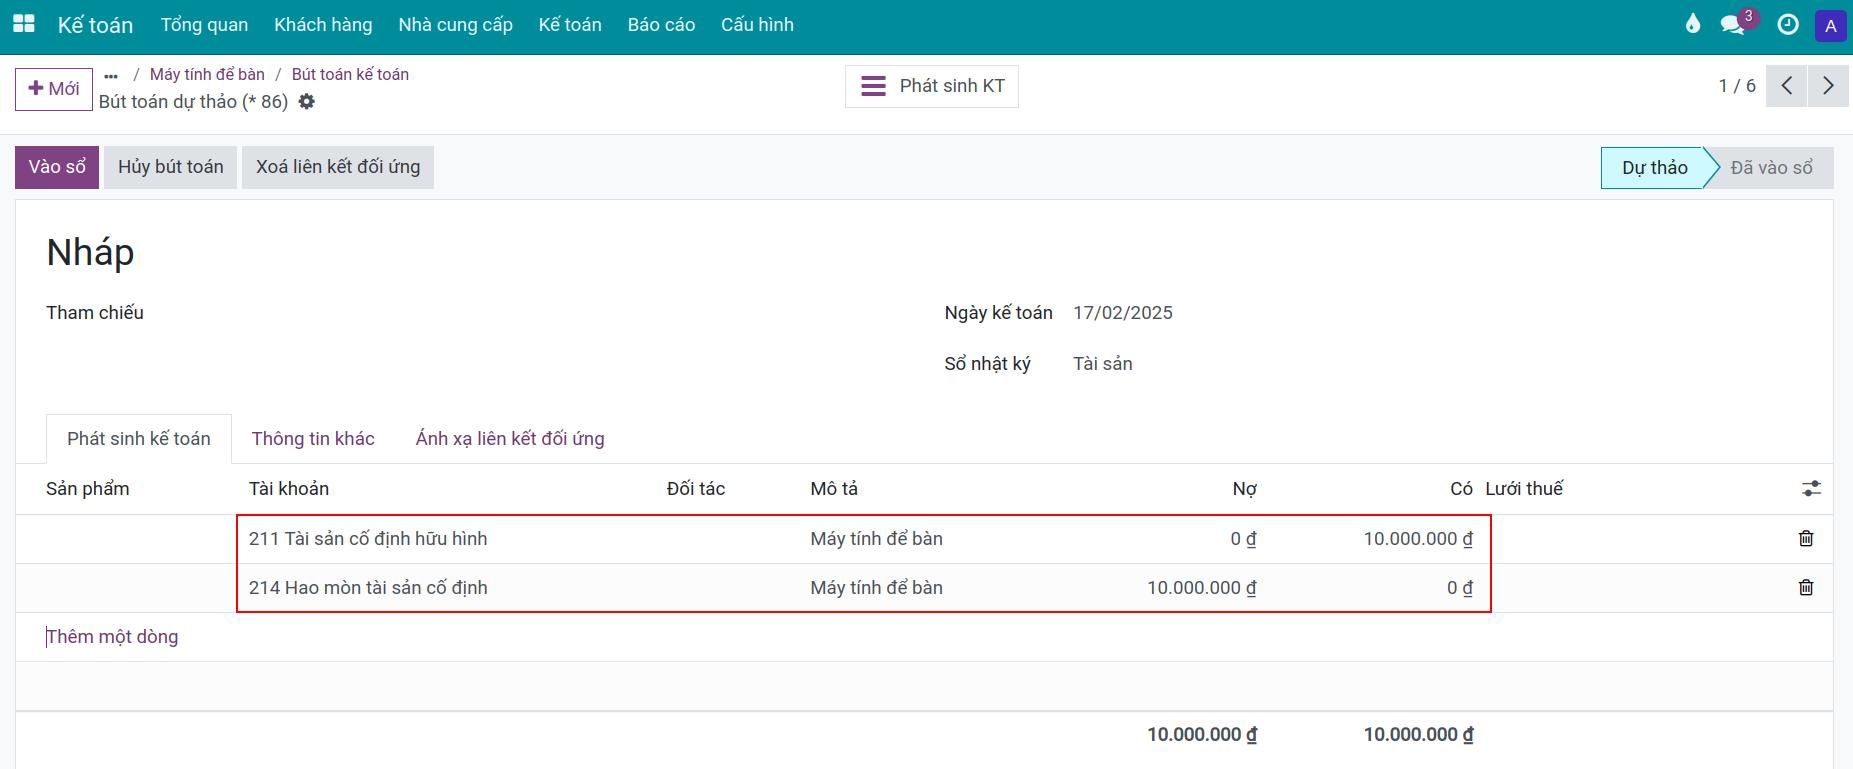Click the Hủy bút toán button
Screen dimensions: 1853x769
click(171, 167)
